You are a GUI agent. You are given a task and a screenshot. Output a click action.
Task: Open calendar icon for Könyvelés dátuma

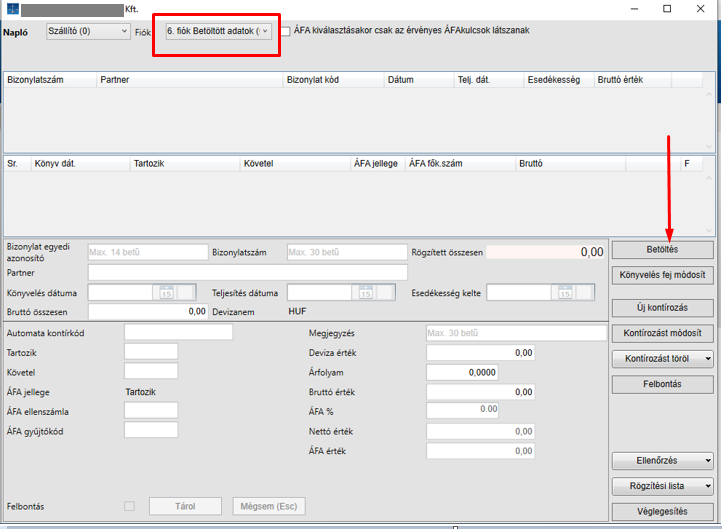(166, 293)
